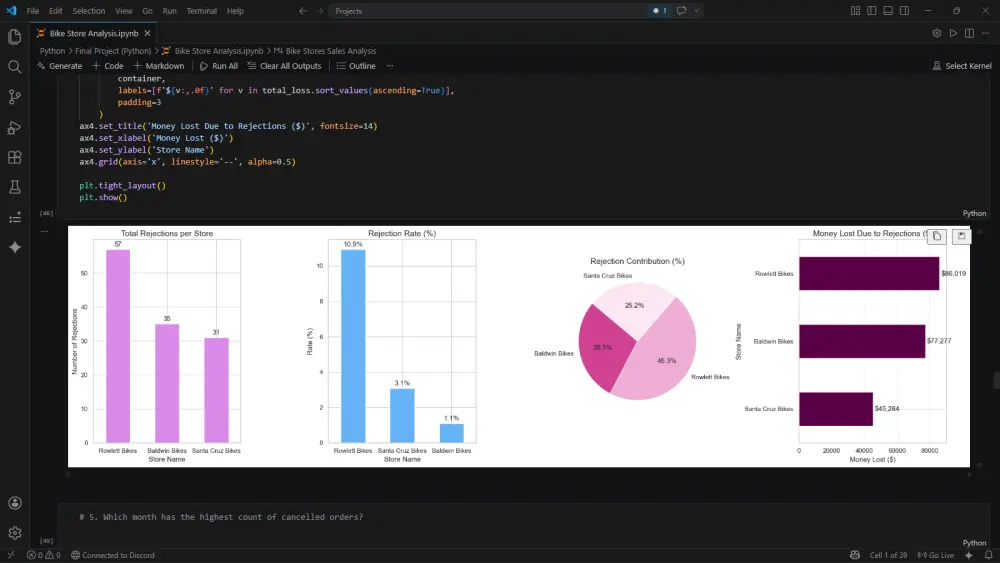Open notebook toolbar overflow ellipsis menu
Image resolution: width=1000 pixels, height=563 pixels.
tap(390, 66)
